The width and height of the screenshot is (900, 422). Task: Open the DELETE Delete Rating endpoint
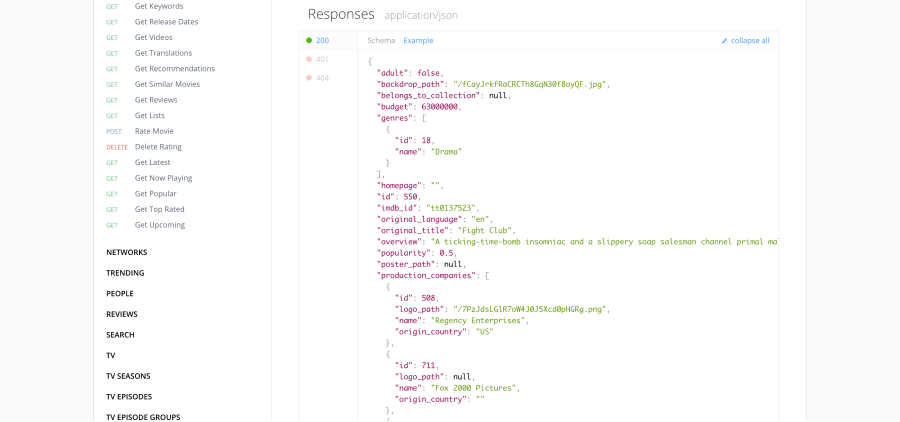click(158, 147)
